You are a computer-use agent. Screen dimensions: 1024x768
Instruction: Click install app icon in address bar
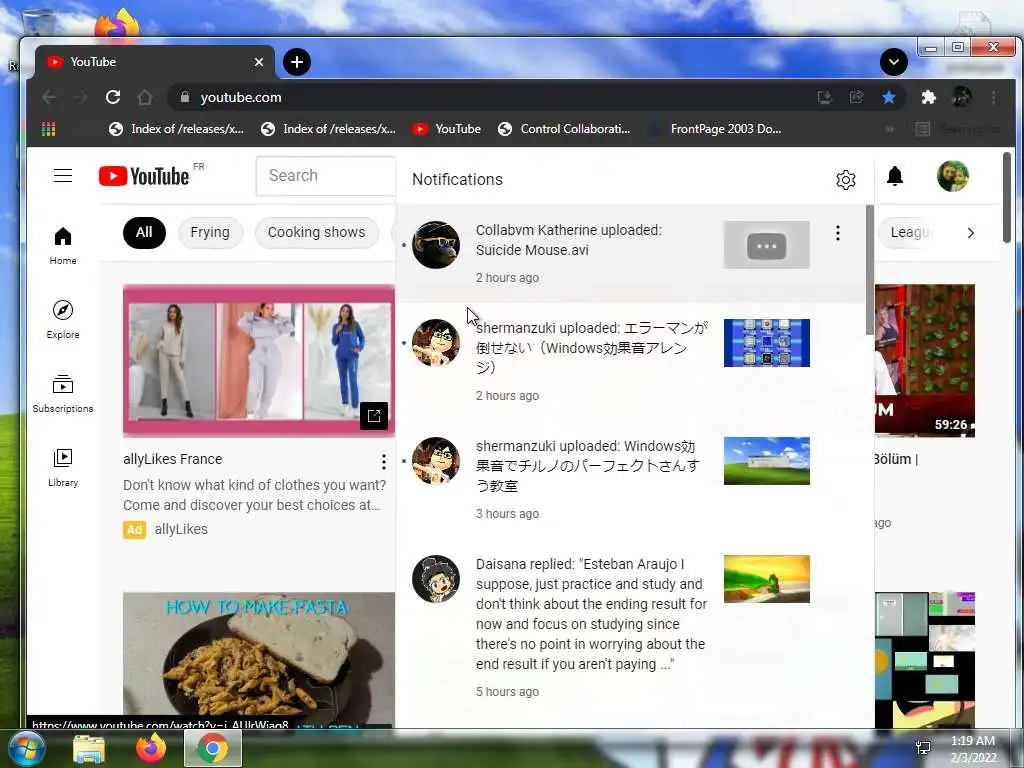click(x=825, y=97)
